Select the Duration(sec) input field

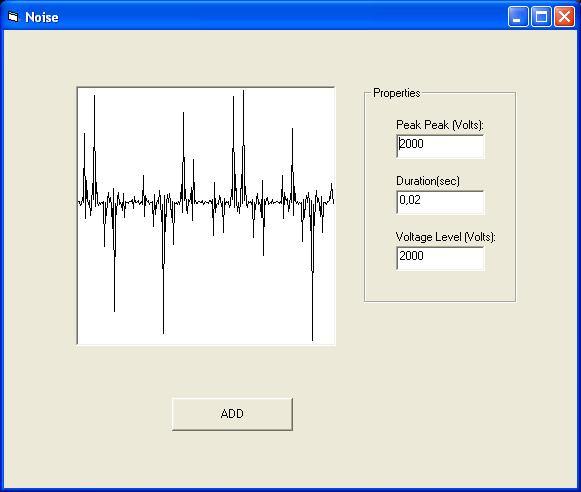tap(440, 202)
